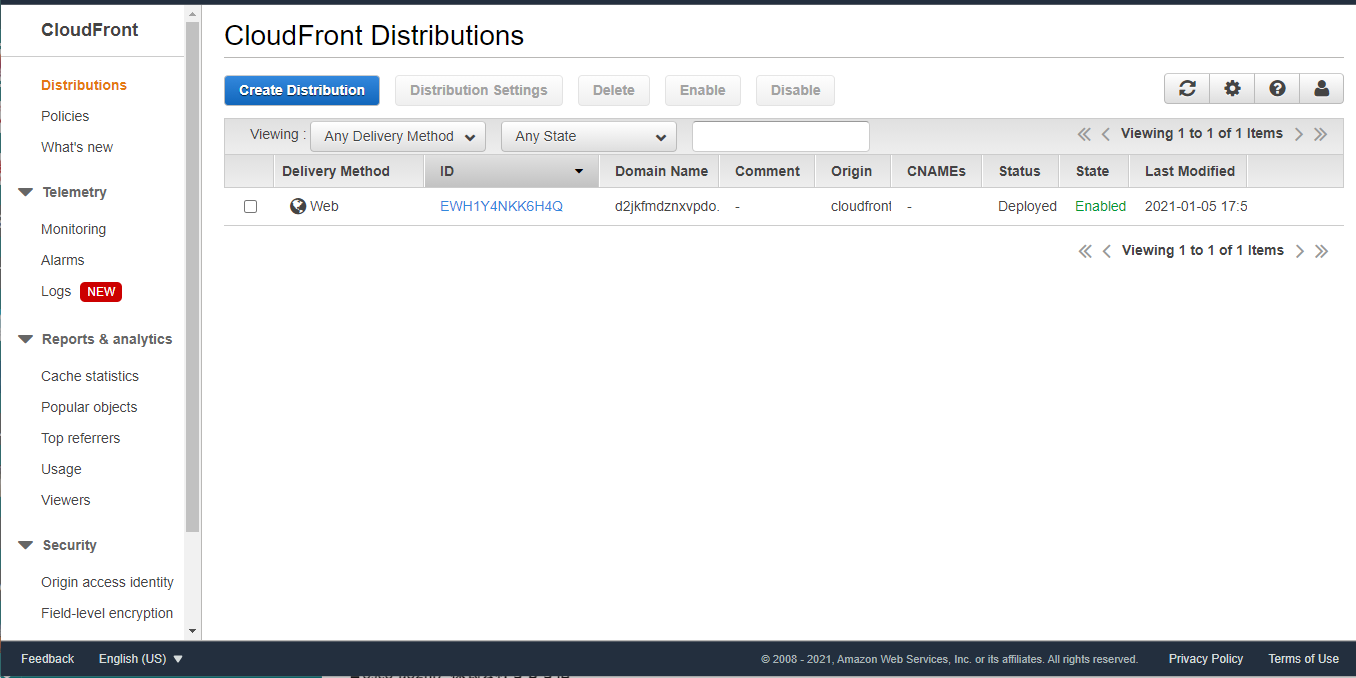Sort by ID column arrow
This screenshot has width=1356, height=678.
pos(578,172)
